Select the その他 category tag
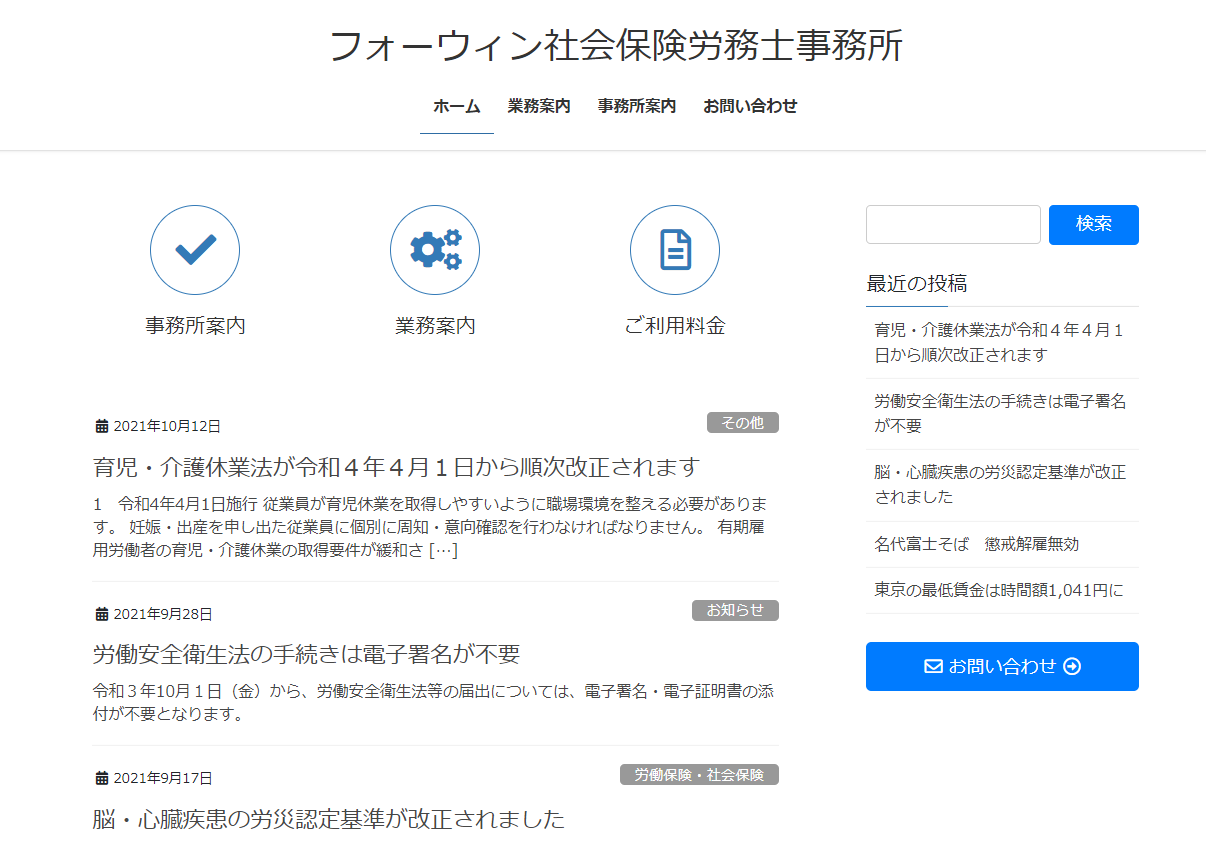The image size is (1206, 845). pyautogui.click(x=743, y=423)
